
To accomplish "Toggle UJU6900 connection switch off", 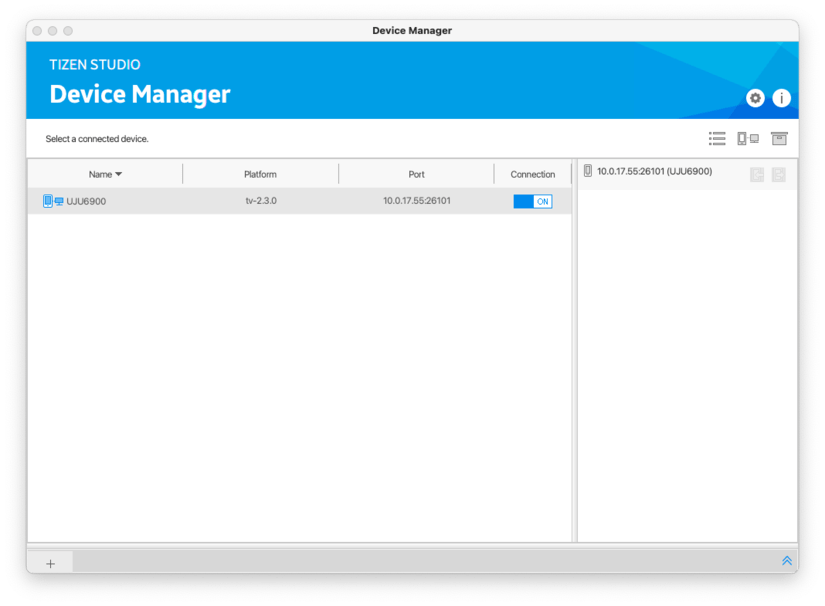I will pos(532,201).
